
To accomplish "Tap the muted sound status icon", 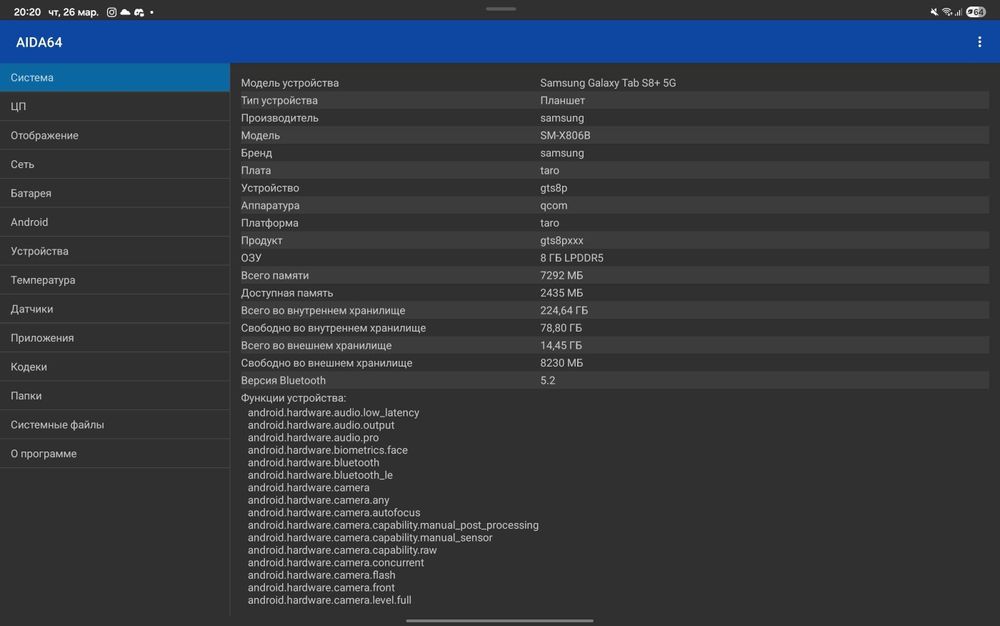I will pyautogui.click(x=934, y=11).
